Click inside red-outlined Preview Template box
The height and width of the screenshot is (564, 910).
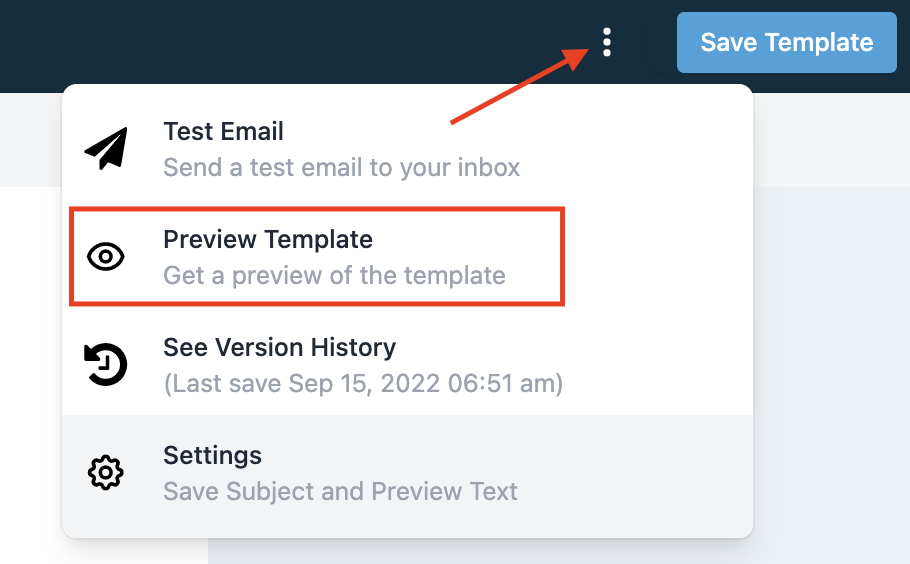(x=317, y=256)
